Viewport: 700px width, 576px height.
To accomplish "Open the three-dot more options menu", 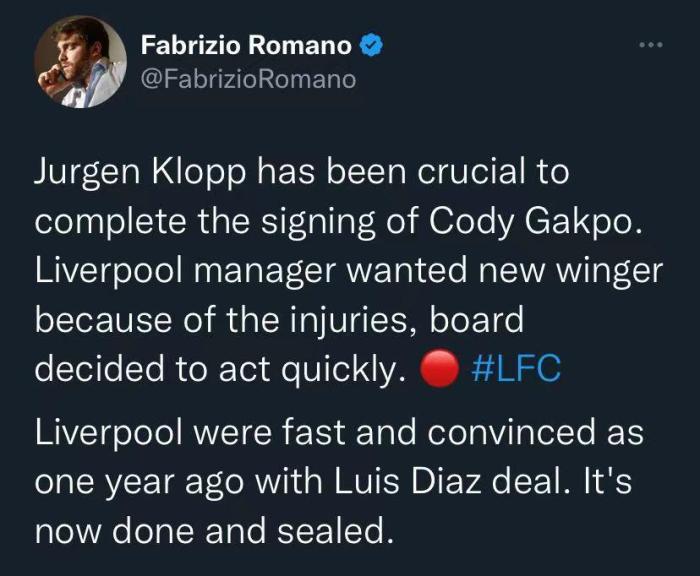I will (650, 46).
